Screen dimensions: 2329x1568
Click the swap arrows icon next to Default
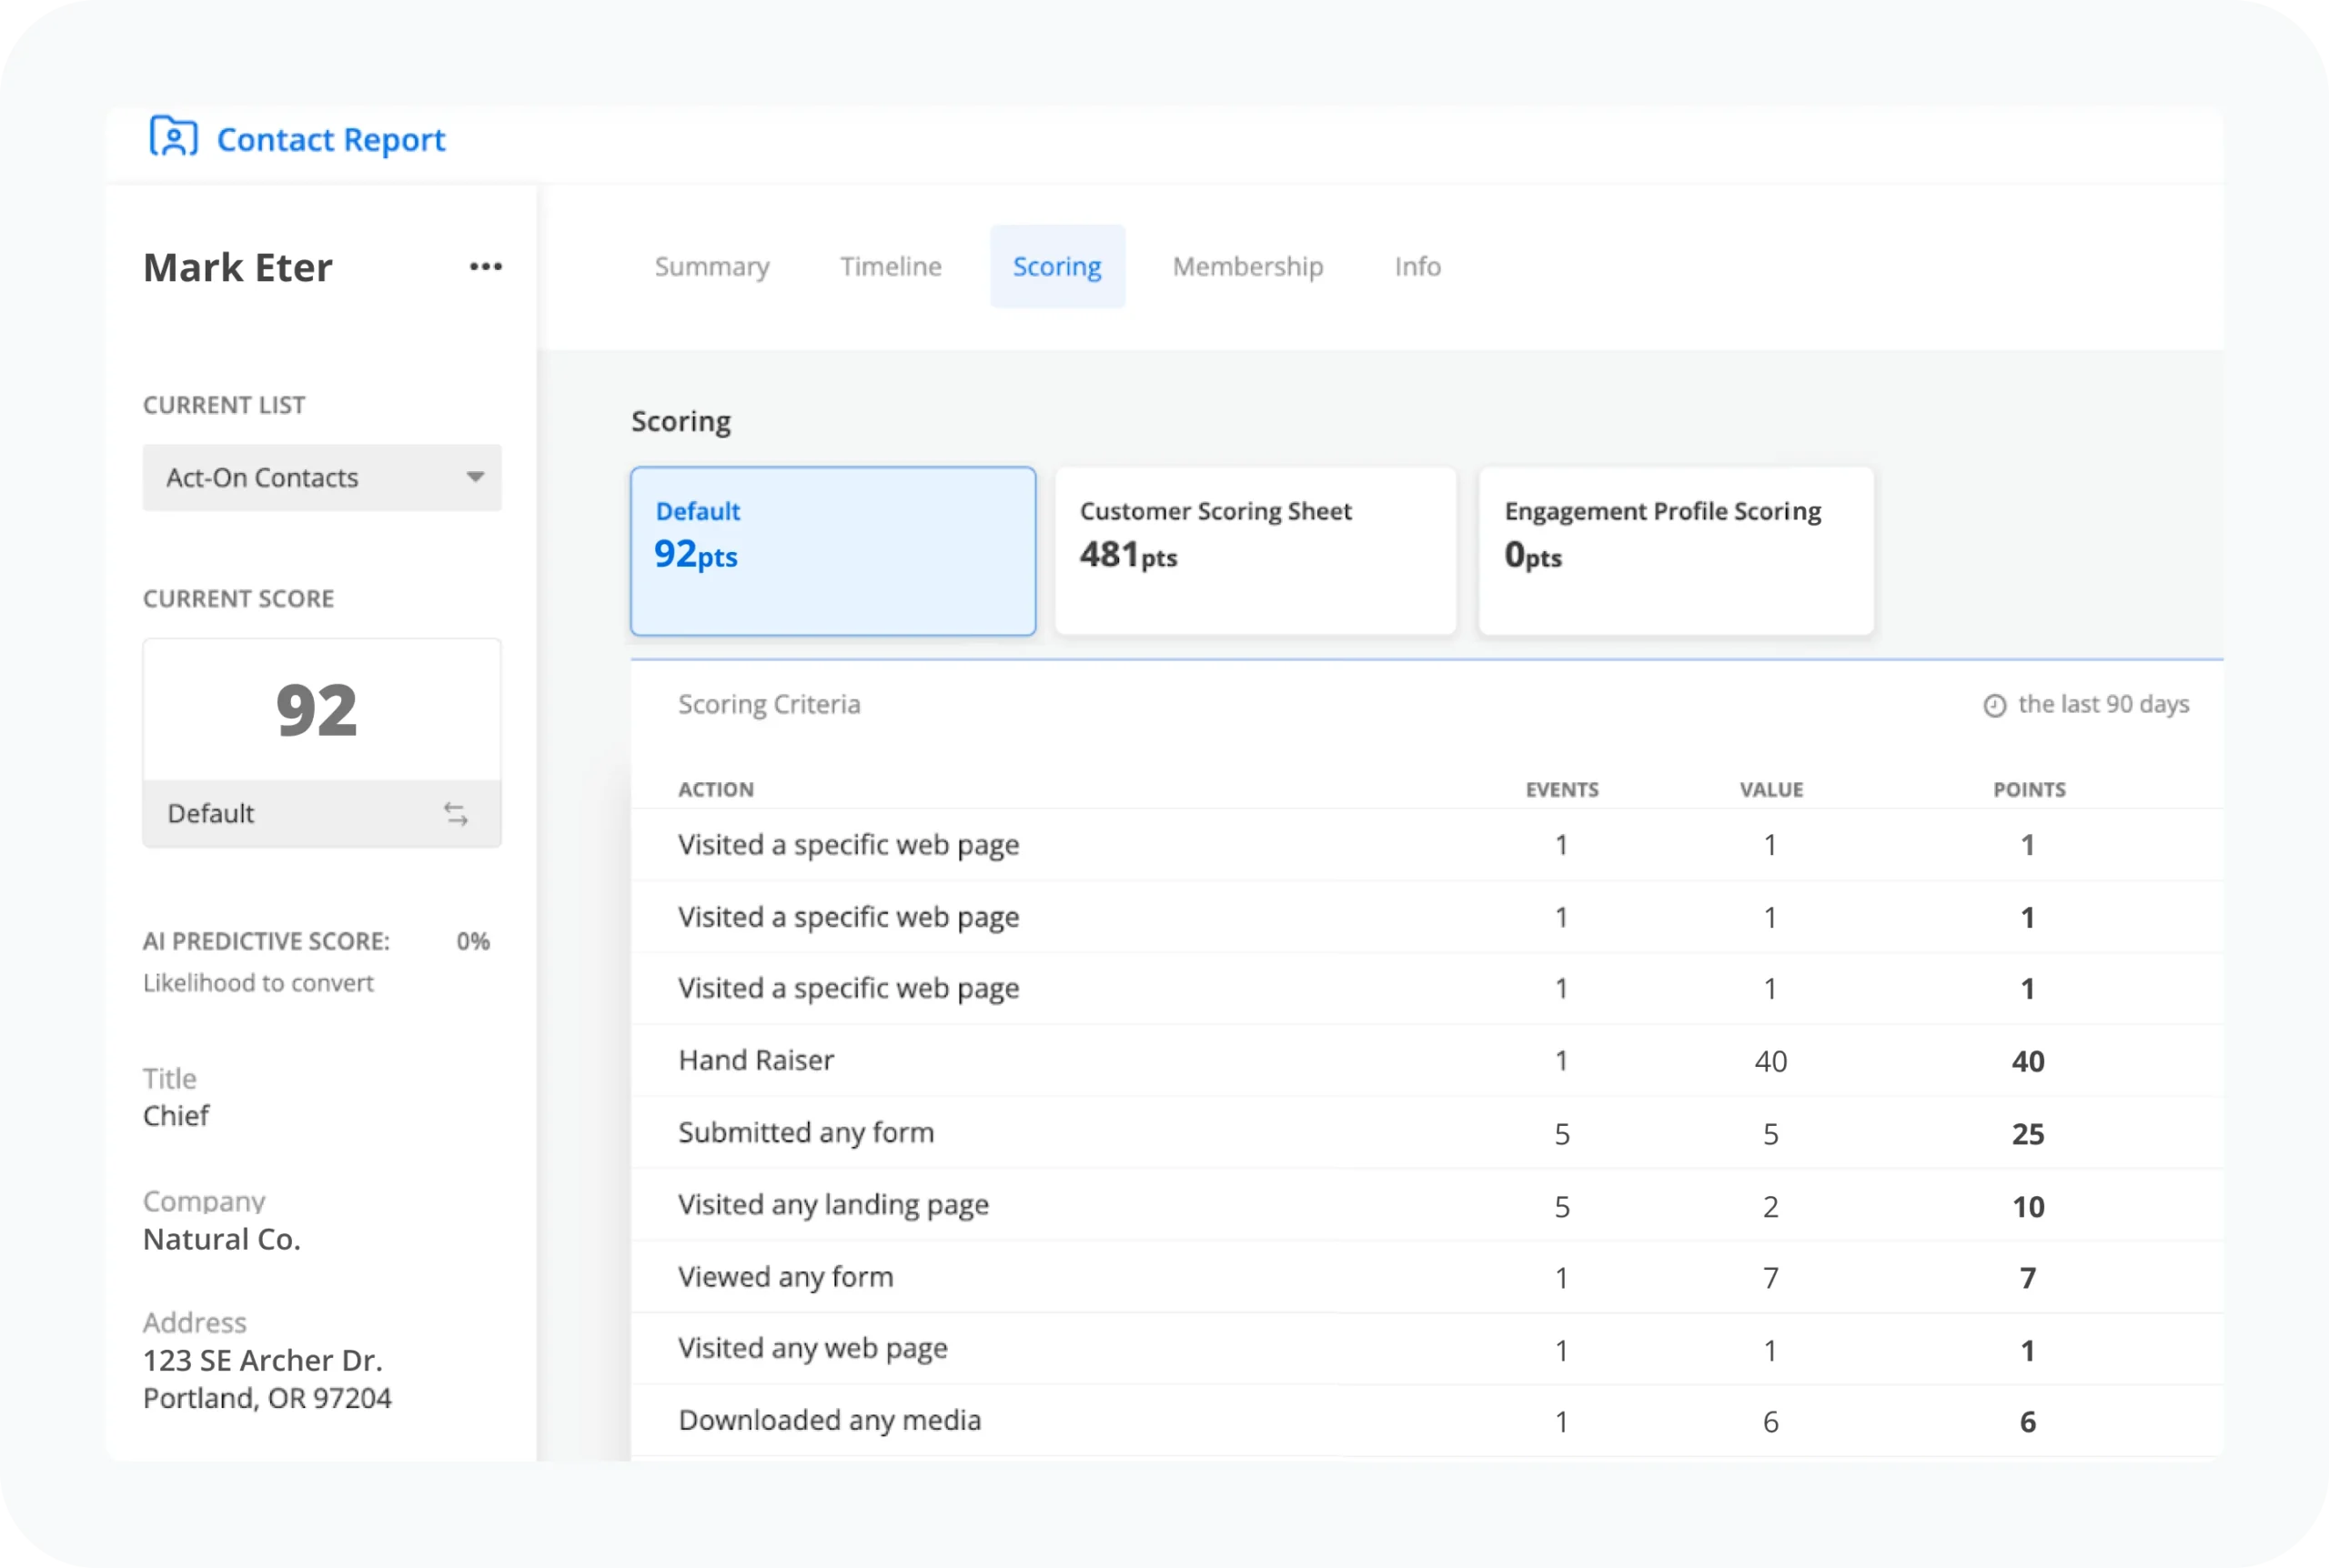click(456, 814)
